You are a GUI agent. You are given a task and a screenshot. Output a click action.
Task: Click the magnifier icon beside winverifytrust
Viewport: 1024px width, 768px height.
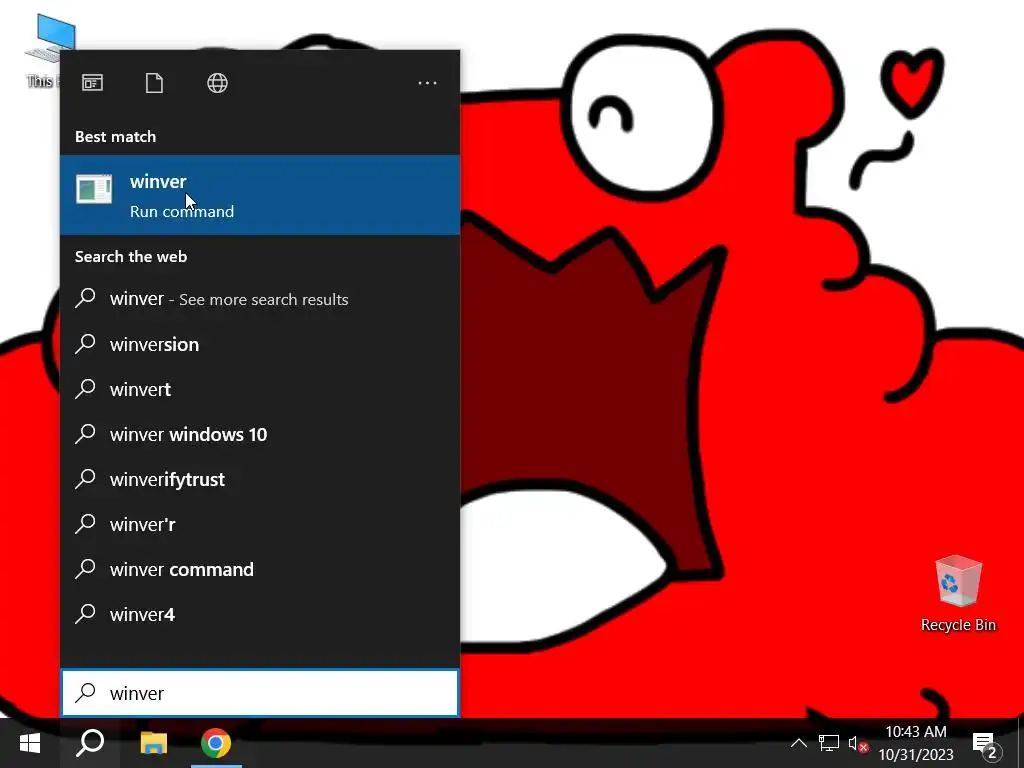click(85, 479)
